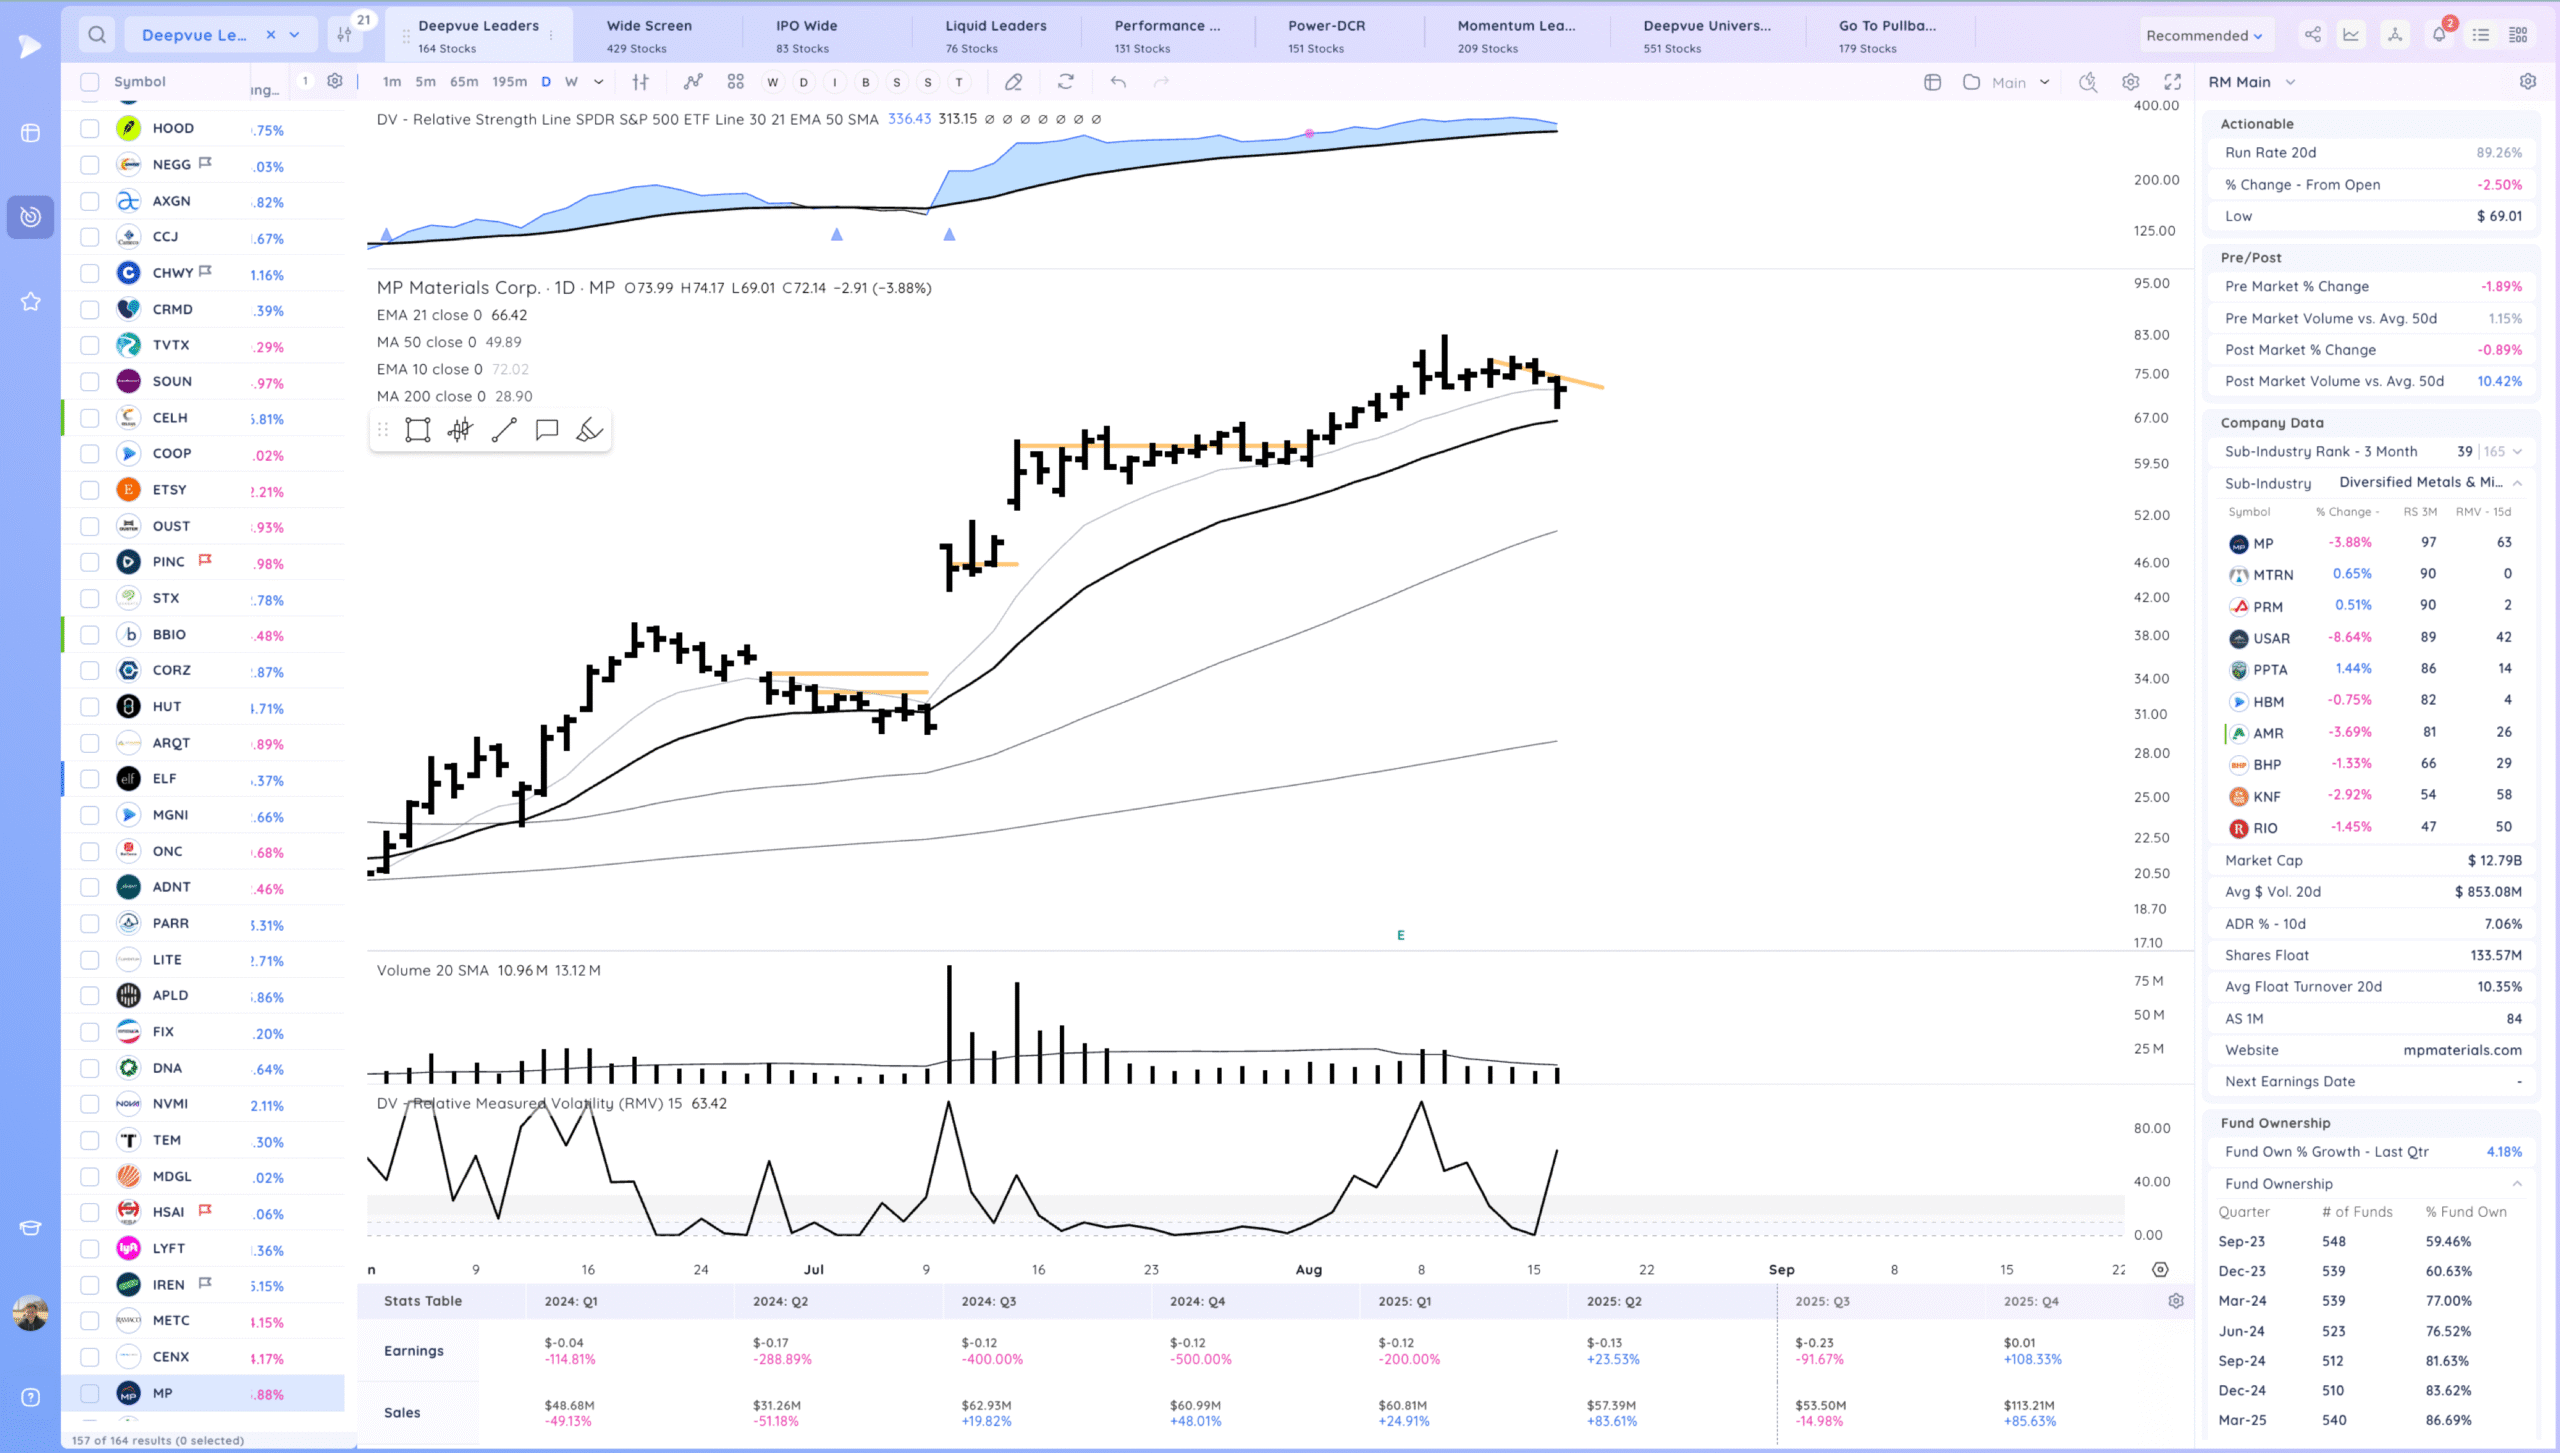Tick the checkbox next to CELH

pyautogui.click(x=90, y=418)
